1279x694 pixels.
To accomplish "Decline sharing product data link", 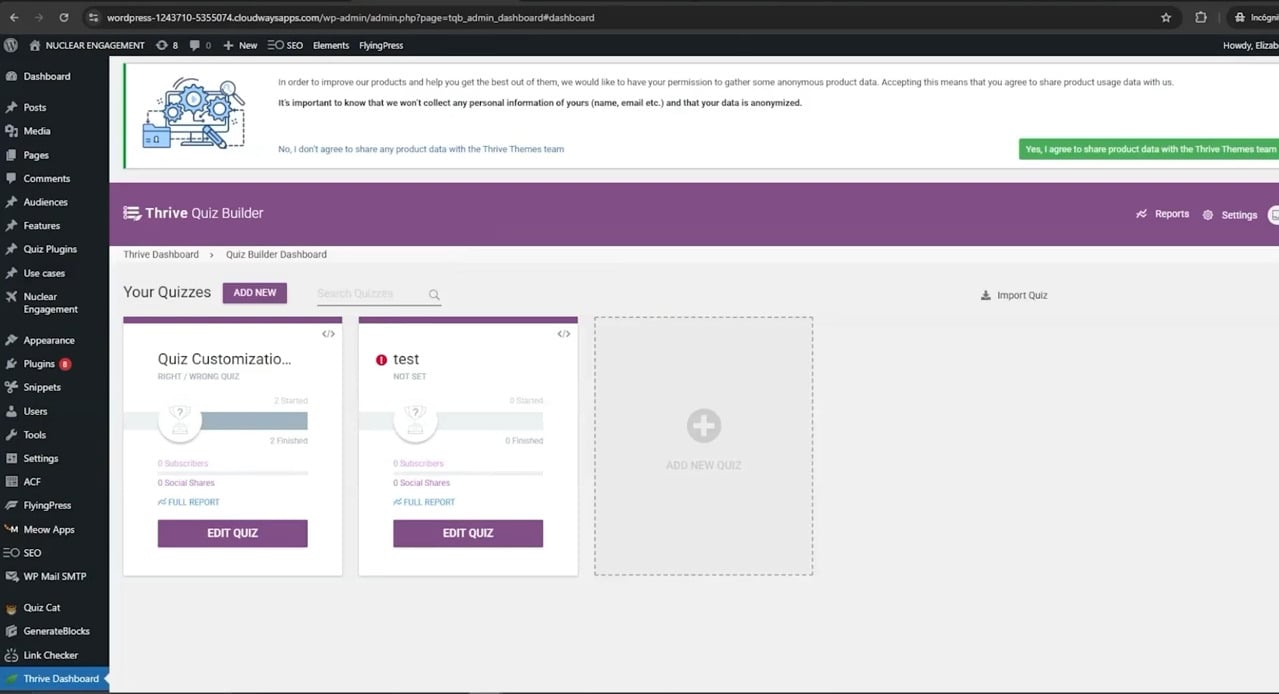I will (x=421, y=149).
